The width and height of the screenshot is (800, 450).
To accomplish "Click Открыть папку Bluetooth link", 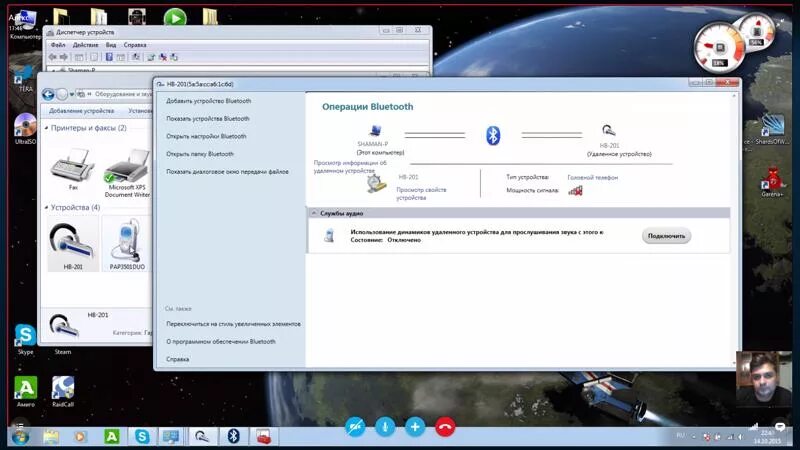I will point(199,154).
